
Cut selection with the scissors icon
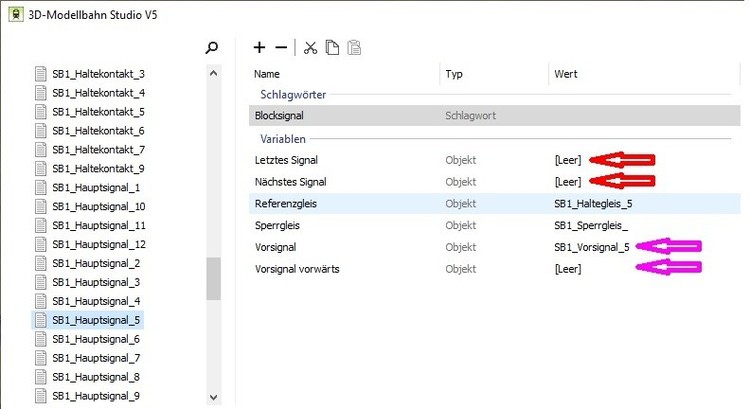[x=310, y=47]
